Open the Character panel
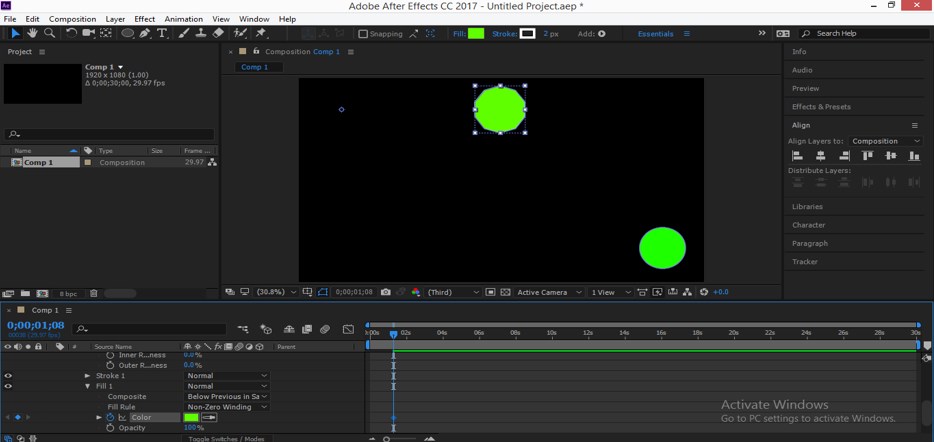 (x=808, y=225)
